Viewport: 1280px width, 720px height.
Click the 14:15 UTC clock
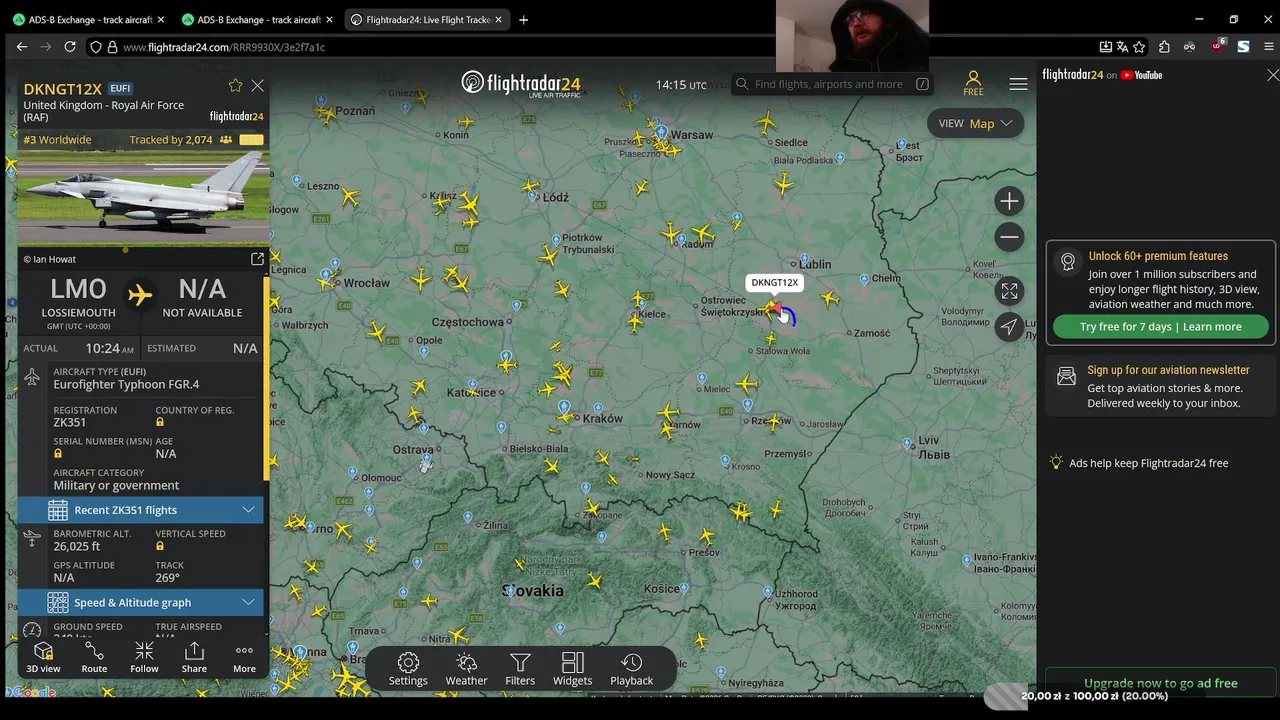[x=681, y=85]
